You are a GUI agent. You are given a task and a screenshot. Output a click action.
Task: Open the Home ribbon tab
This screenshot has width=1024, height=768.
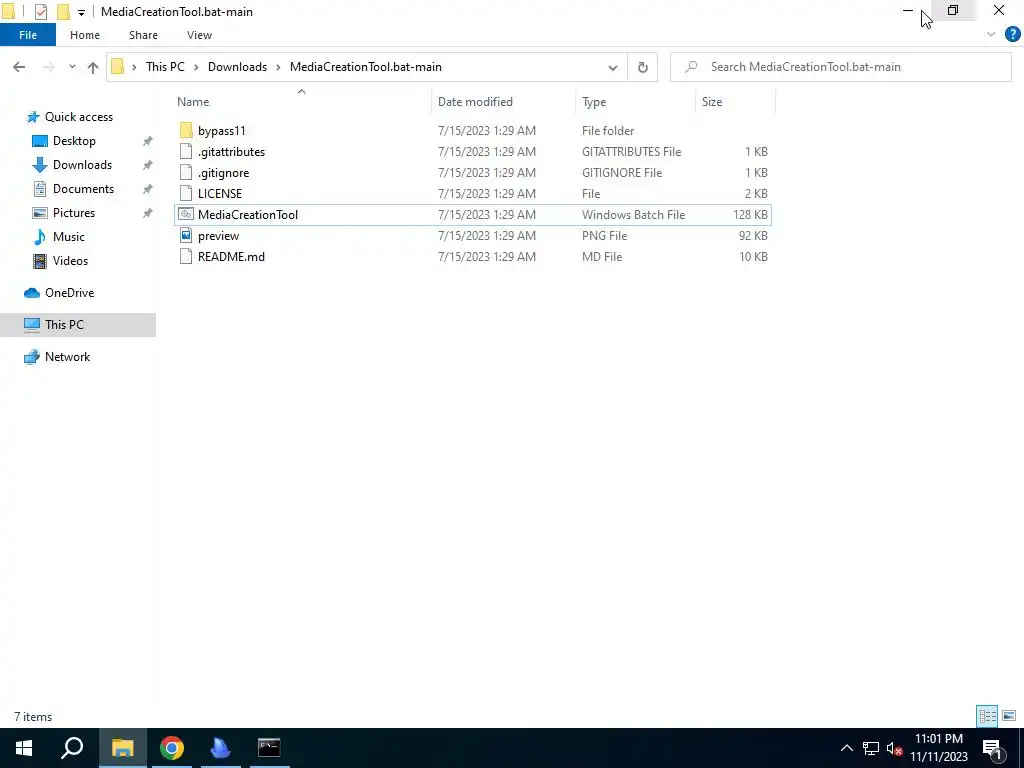pyautogui.click(x=85, y=35)
